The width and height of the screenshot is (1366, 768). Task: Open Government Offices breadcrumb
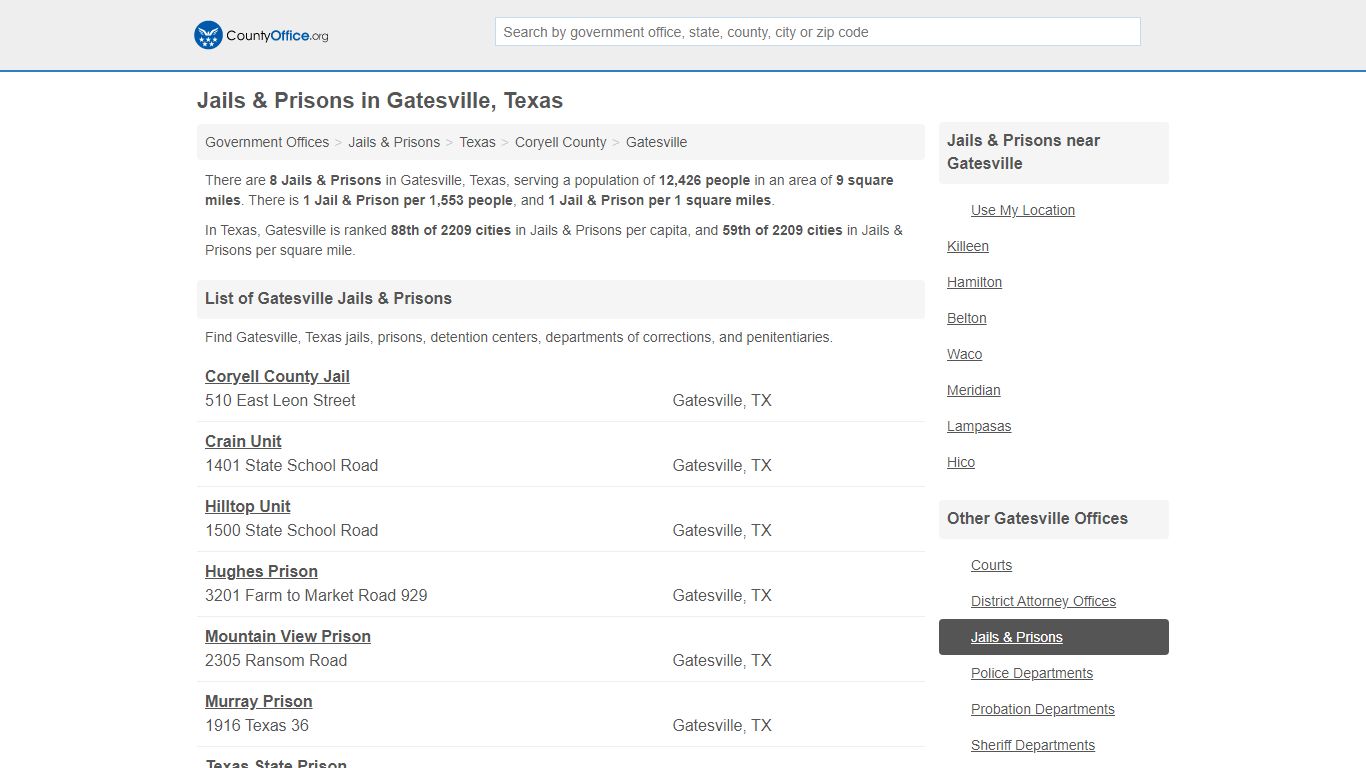(x=267, y=142)
